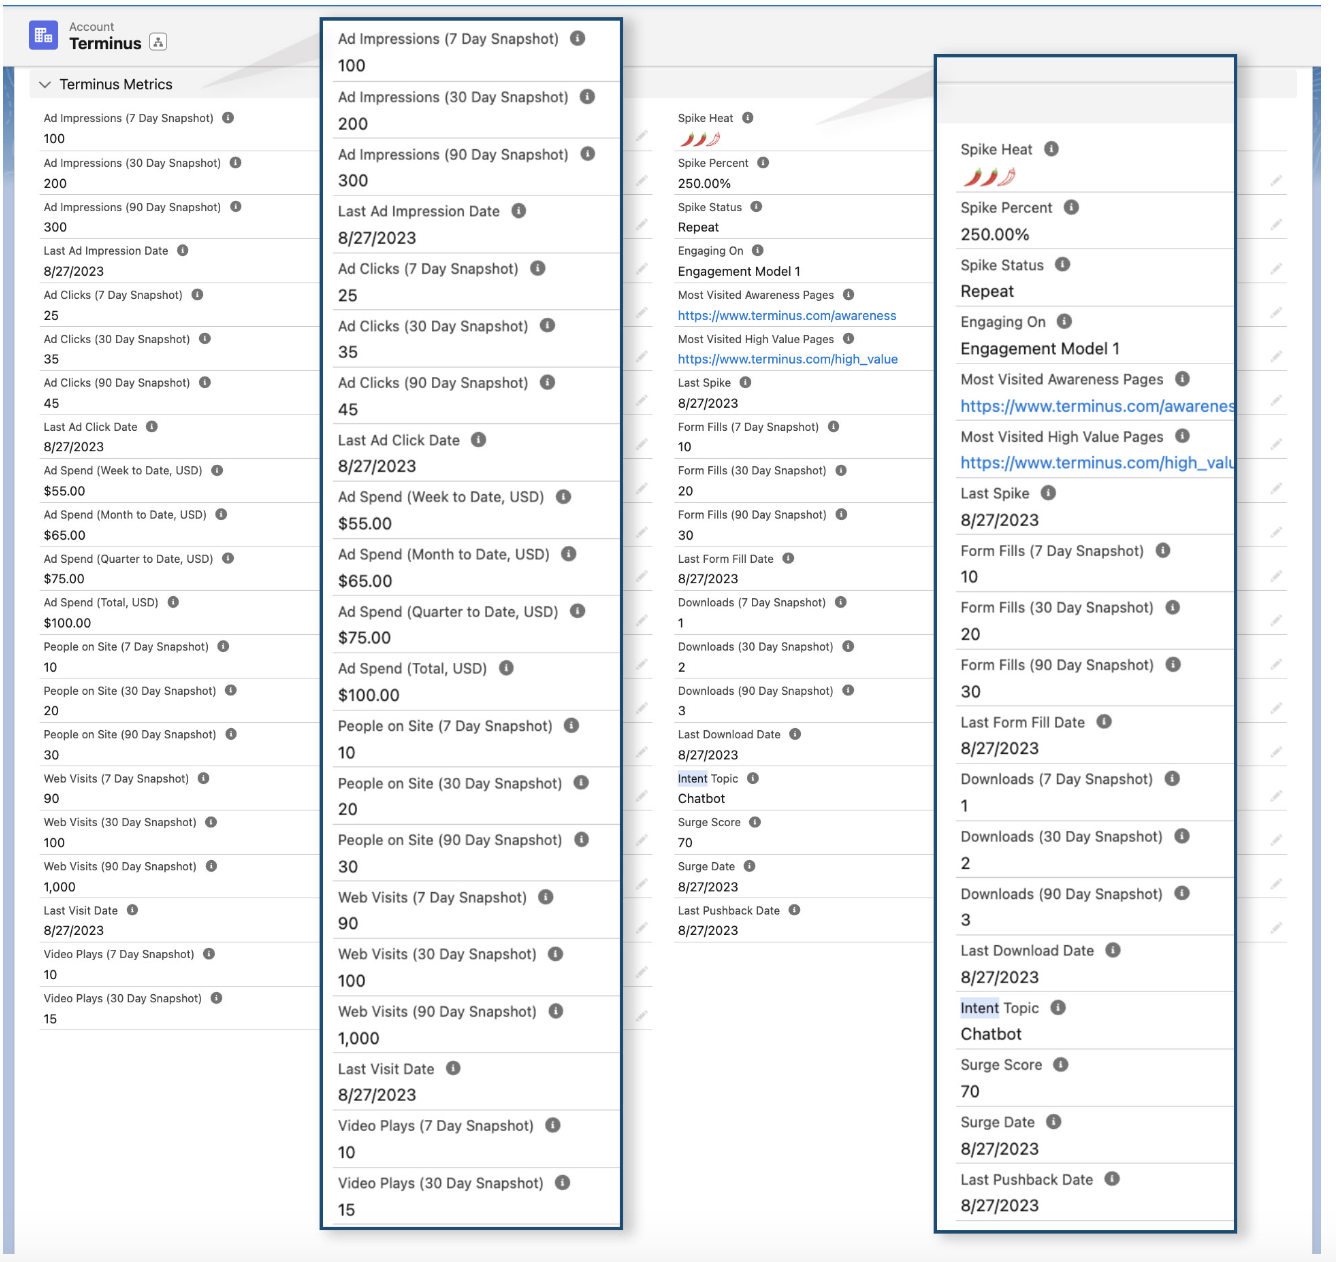
Task: Select small-print '250.00%' Spike Percent value
Action: 704,183
